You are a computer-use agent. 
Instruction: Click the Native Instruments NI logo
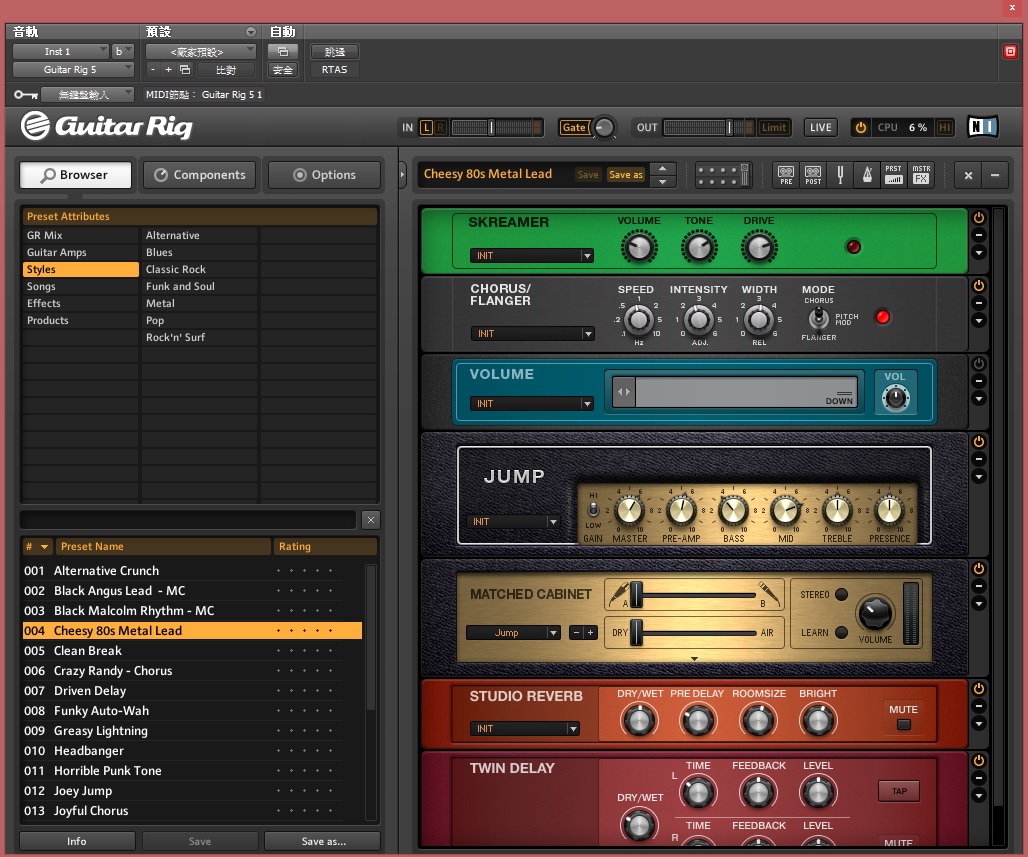click(x=983, y=127)
